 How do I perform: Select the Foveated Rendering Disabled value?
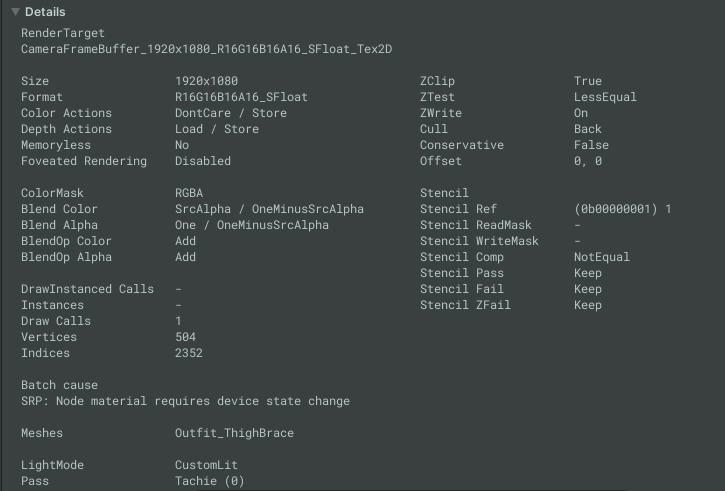pyautogui.click(x=202, y=161)
